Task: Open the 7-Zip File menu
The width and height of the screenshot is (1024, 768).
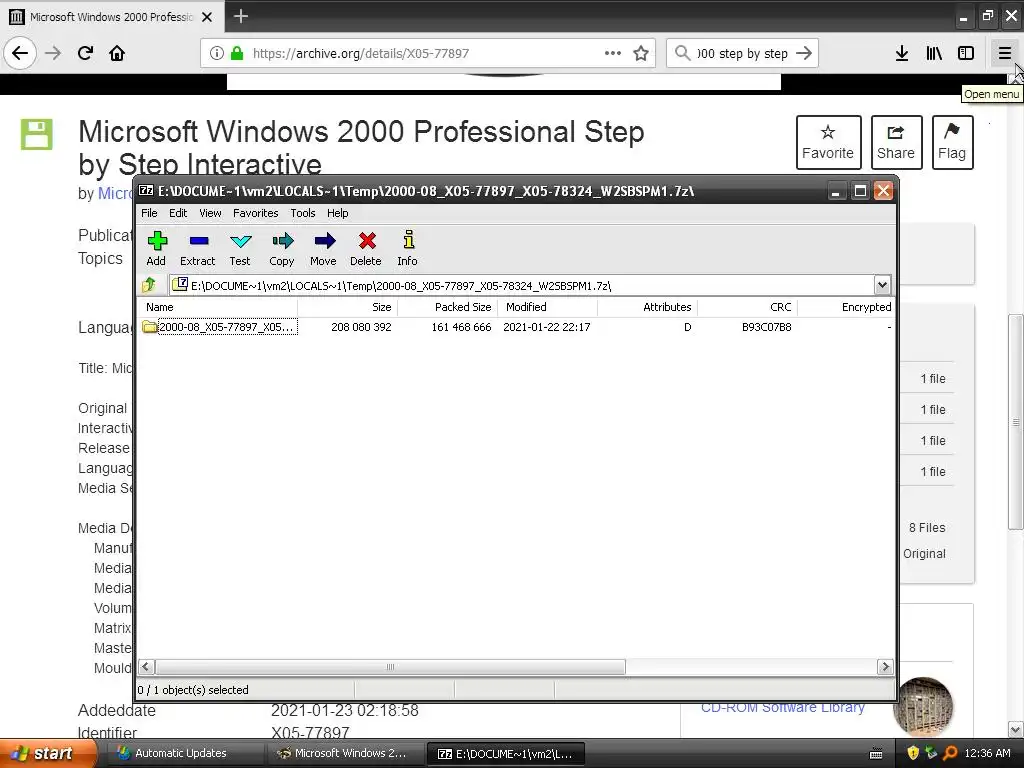Action: point(150,213)
